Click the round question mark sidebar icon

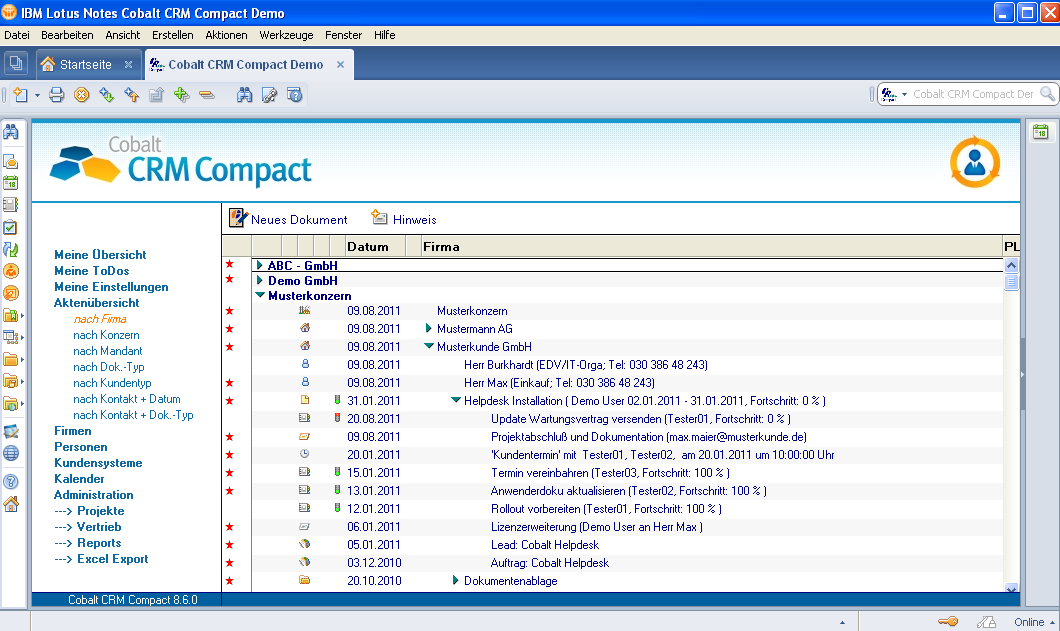click(11, 482)
